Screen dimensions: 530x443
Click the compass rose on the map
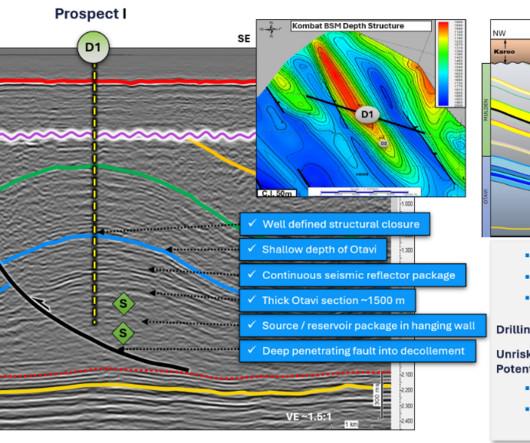[x=271, y=29]
